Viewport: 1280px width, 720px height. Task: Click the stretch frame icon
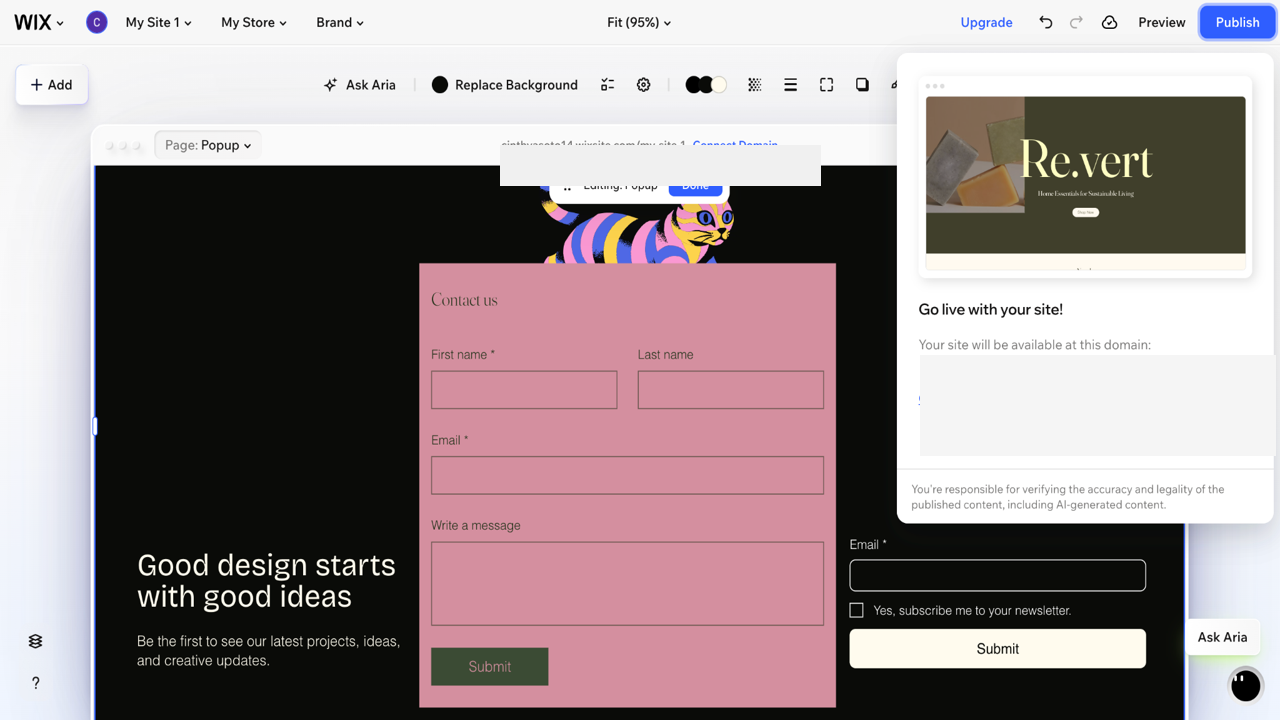(826, 85)
